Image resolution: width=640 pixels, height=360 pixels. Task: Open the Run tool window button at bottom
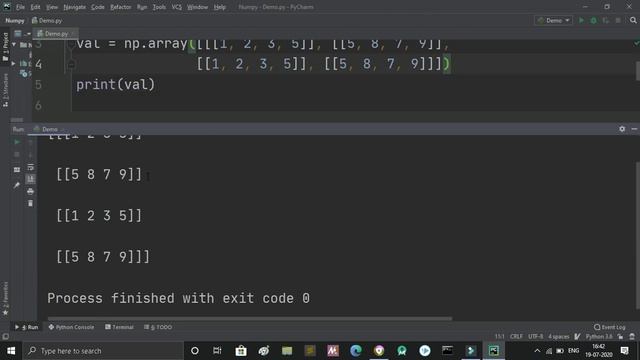click(x=27, y=327)
